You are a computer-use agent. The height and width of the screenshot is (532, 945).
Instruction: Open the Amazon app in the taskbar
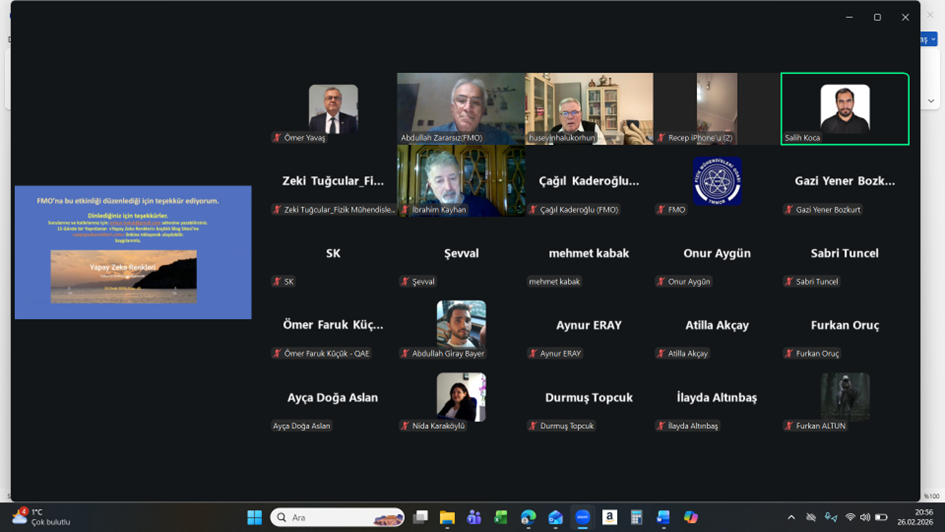[x=609, y=517]
